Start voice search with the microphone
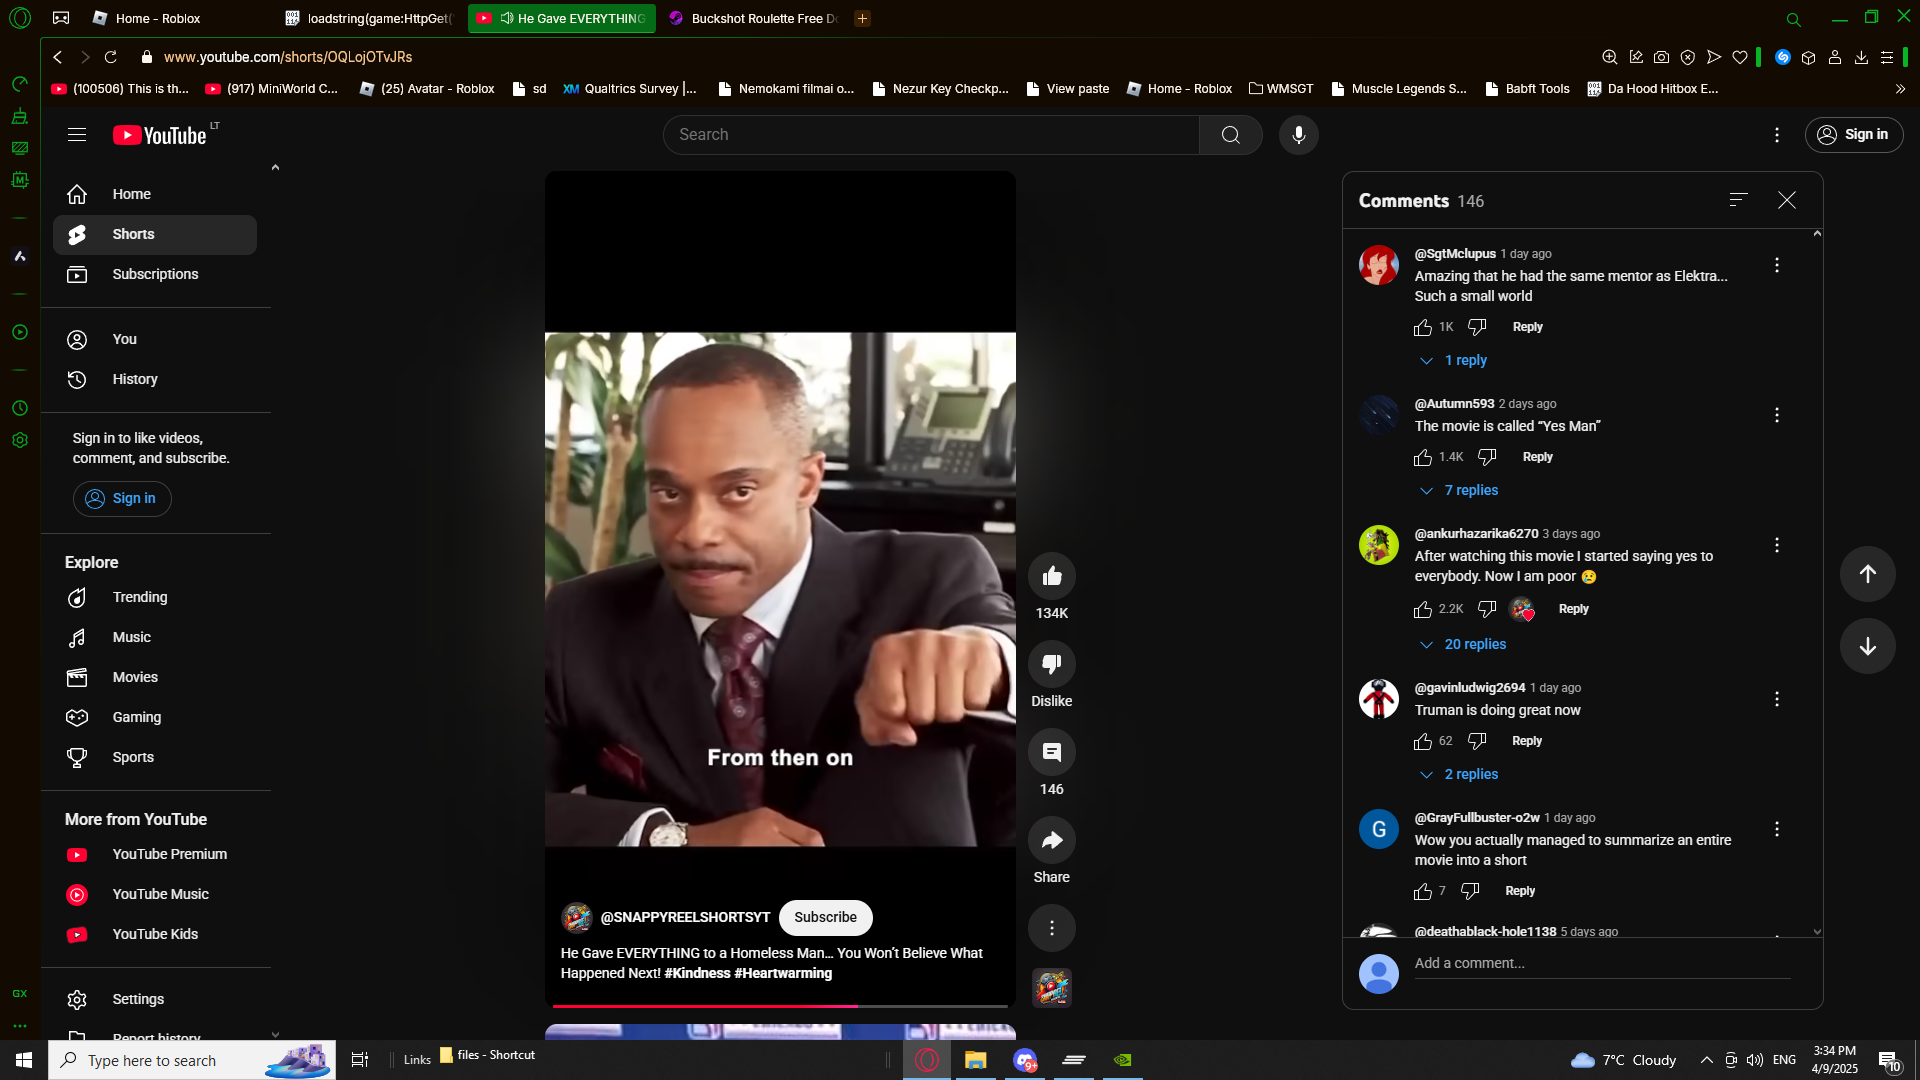 [x=1298, y=135]
